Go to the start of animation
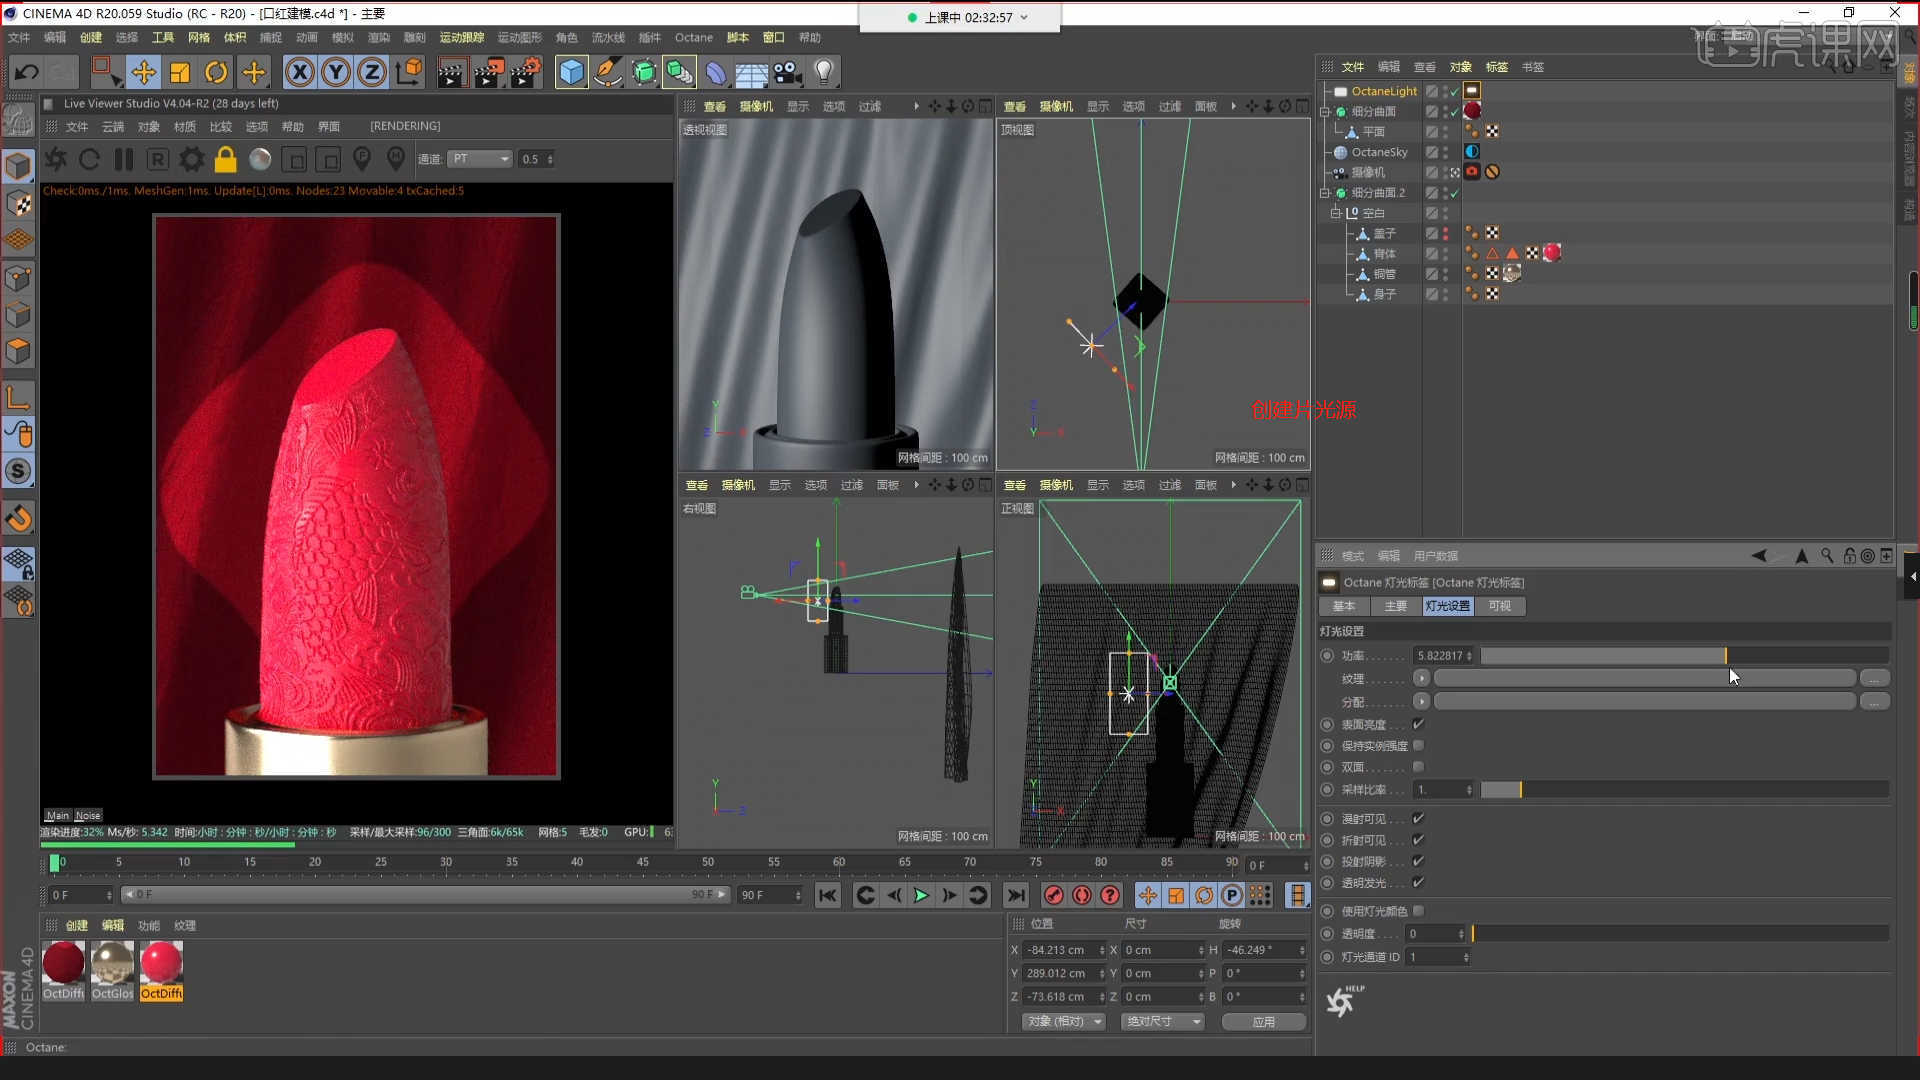 pyautogui.click(x=827, y=895)
